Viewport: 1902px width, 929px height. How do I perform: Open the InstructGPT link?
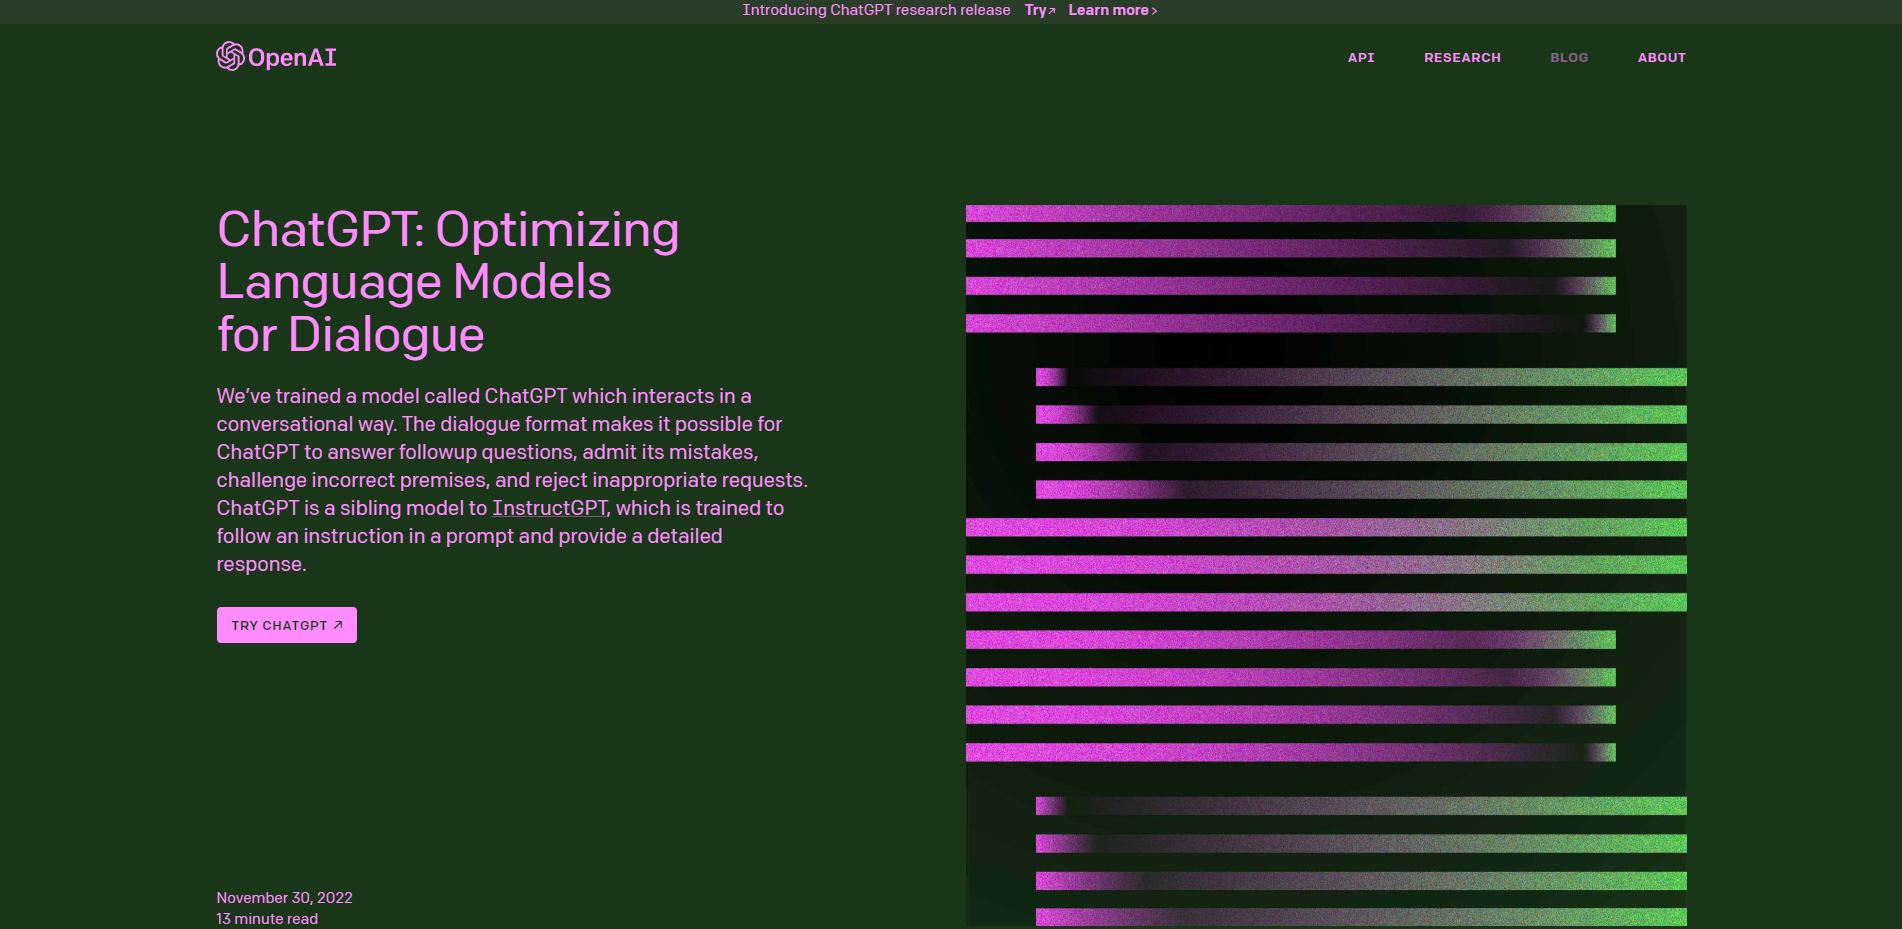point(550,508)
